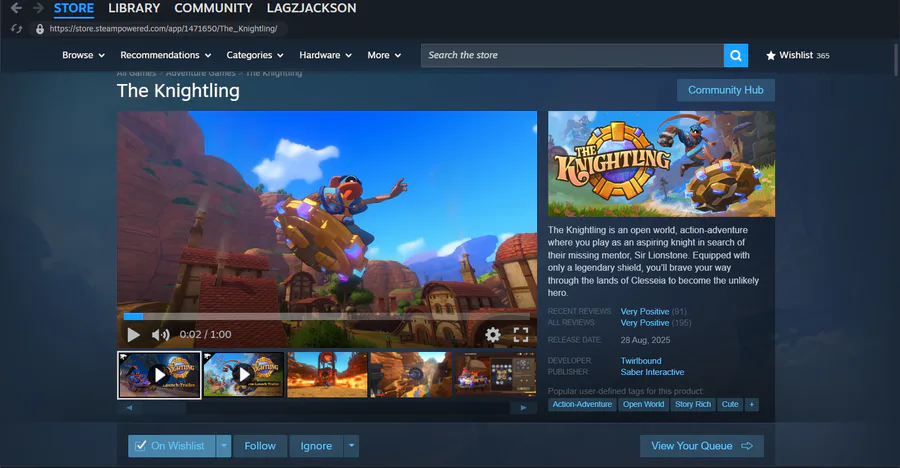900x468 pixels.
Task: Select the inventory menu screenshot thumbnail
Action: click(495, 375)
